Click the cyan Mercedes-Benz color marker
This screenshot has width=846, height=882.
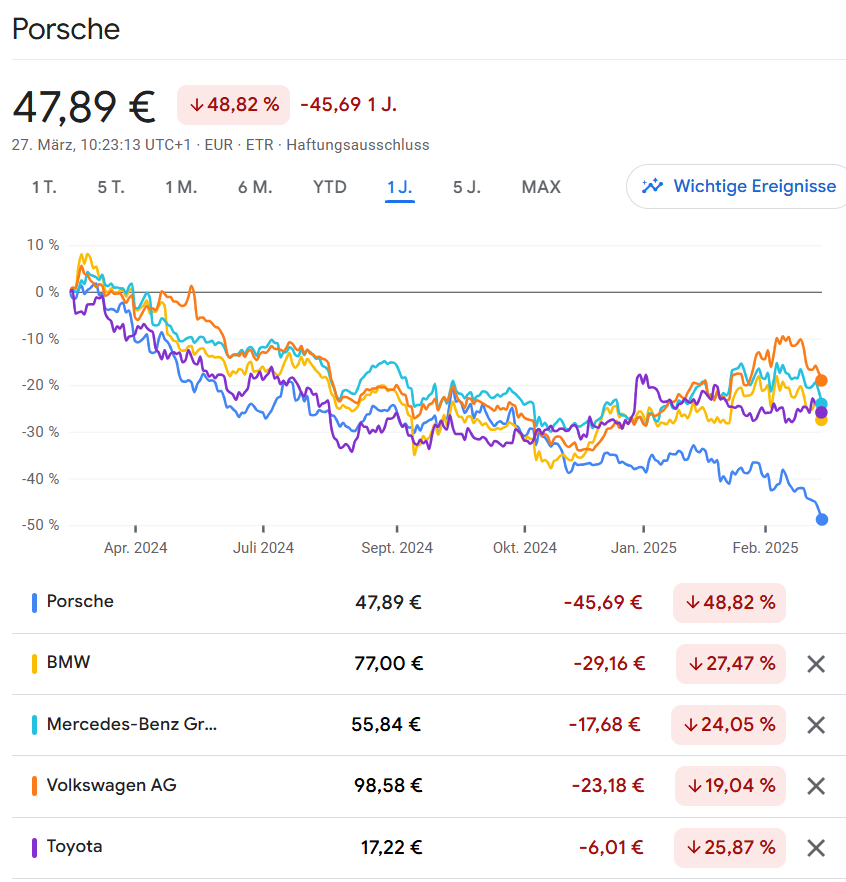coord(34,724)
